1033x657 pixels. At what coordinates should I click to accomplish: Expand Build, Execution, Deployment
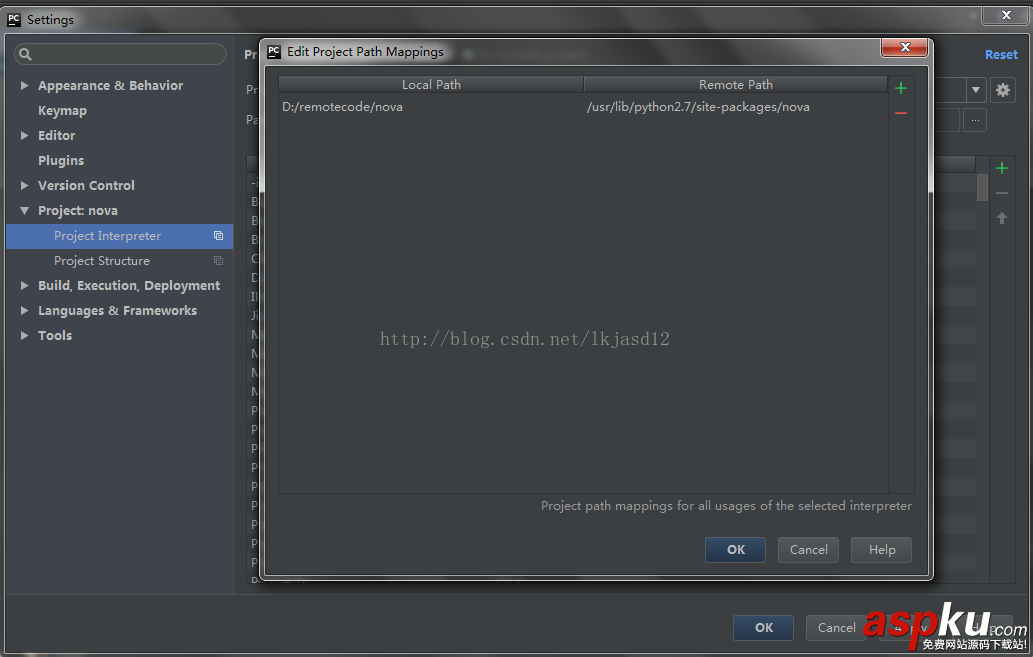(x=23, y=285)
